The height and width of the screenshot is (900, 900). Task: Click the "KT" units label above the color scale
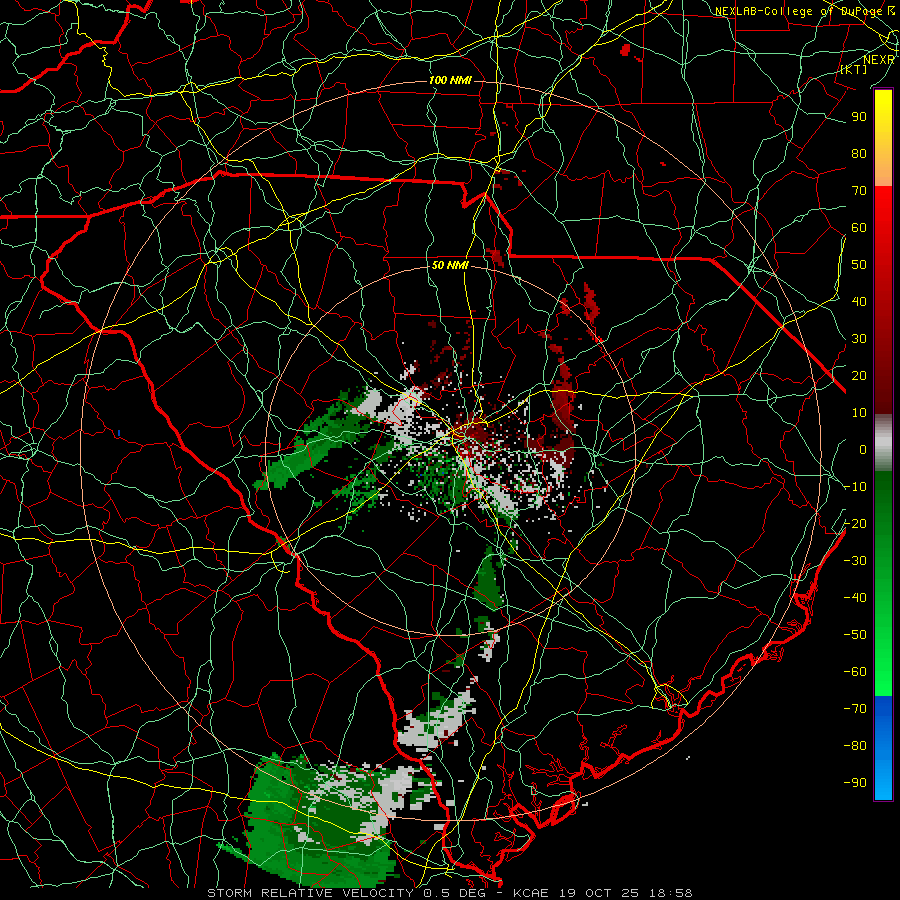[854, 69]
